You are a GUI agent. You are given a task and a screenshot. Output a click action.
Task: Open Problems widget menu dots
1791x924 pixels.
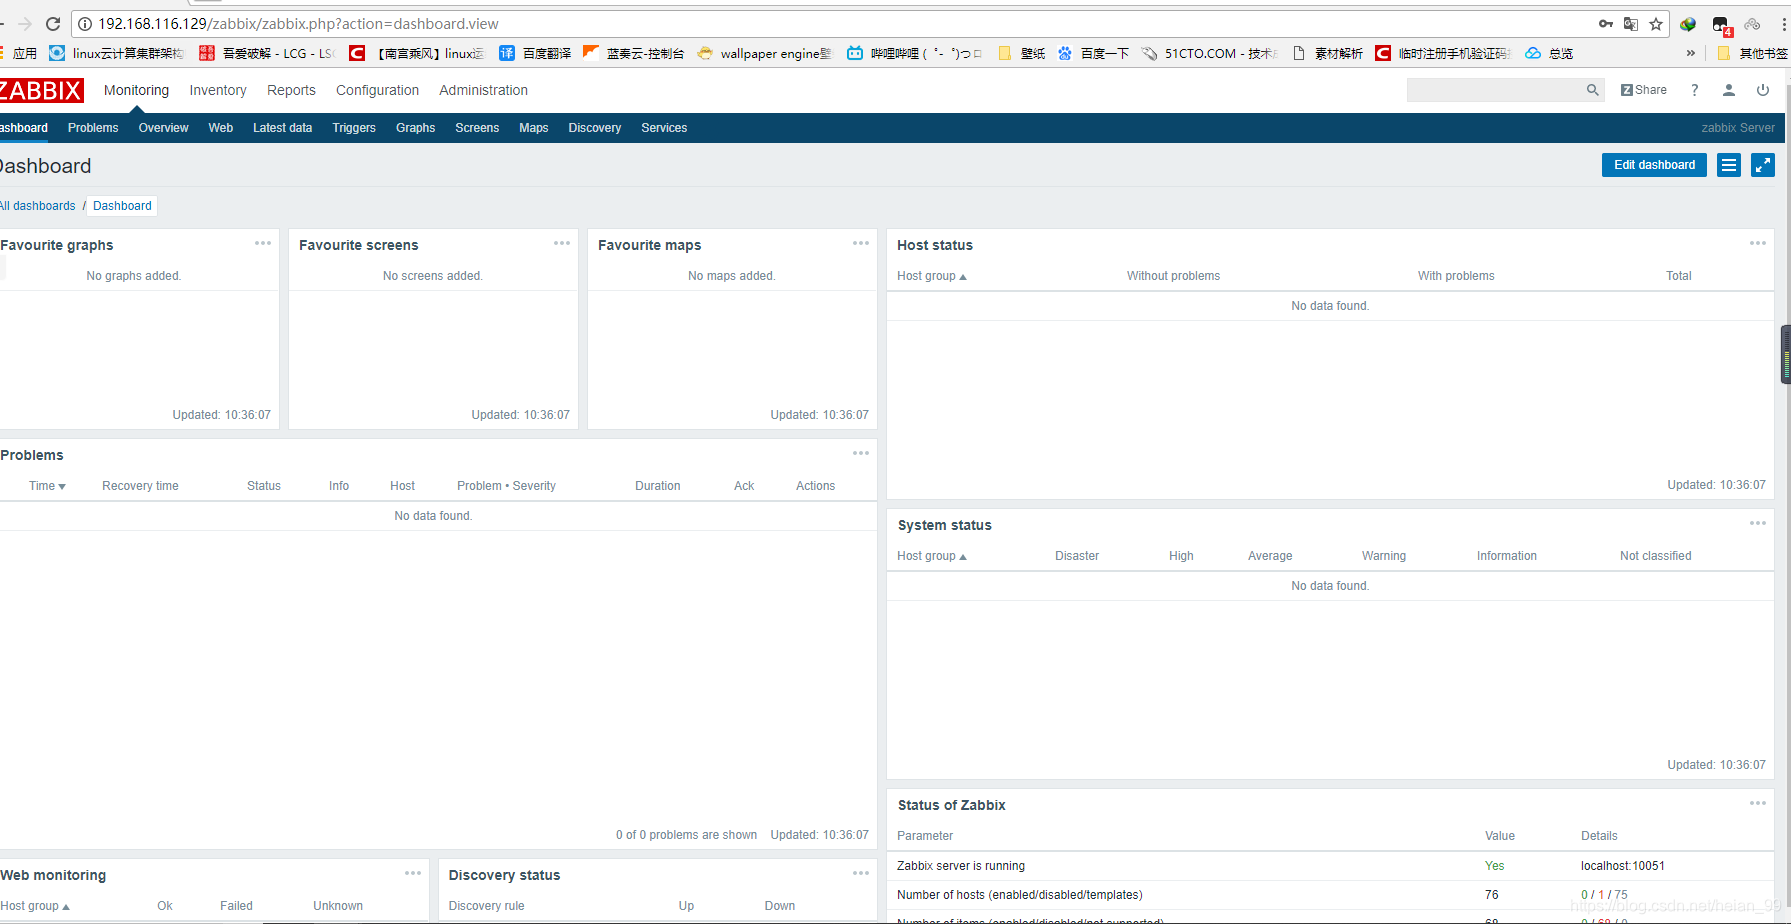tap(861, 453)
